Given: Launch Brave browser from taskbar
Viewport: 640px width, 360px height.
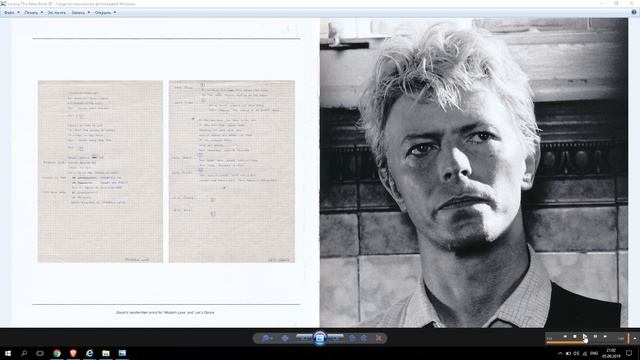Looking at the screenshot, I should click(73, 353).
